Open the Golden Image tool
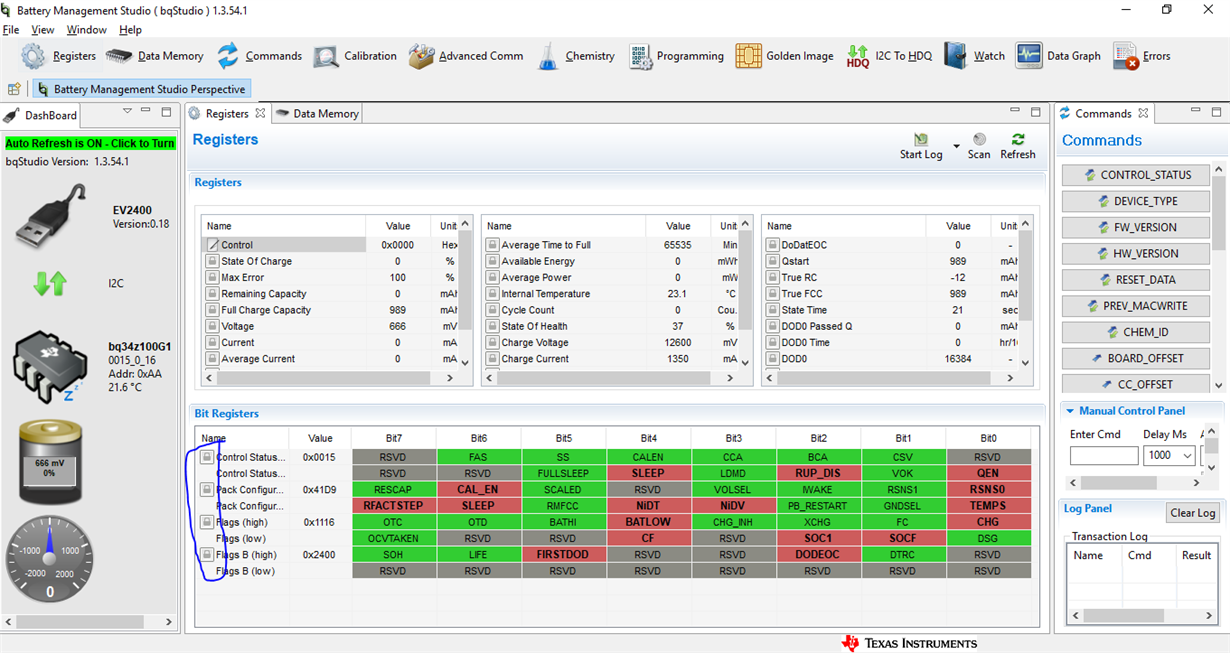This screenshot has height=653, width=1230. coord(784,56)
